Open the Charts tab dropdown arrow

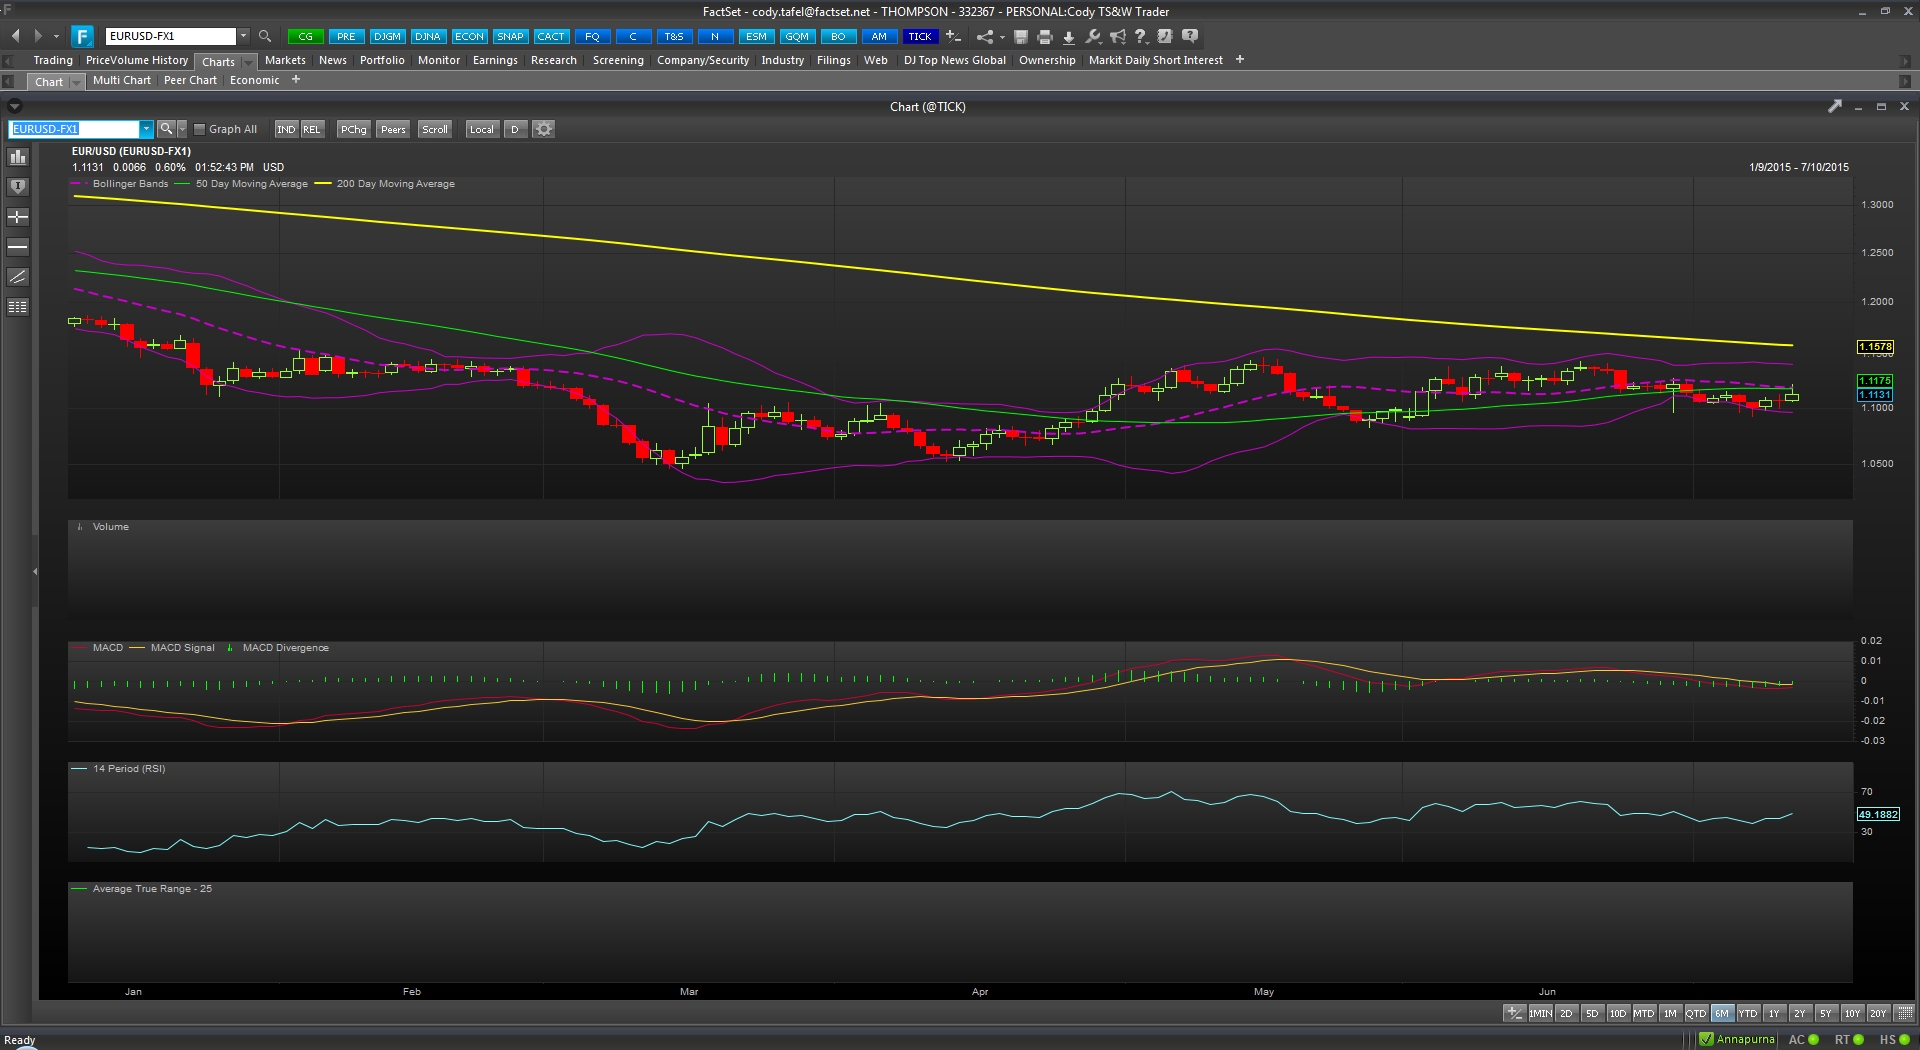click(x=248, y=62)
